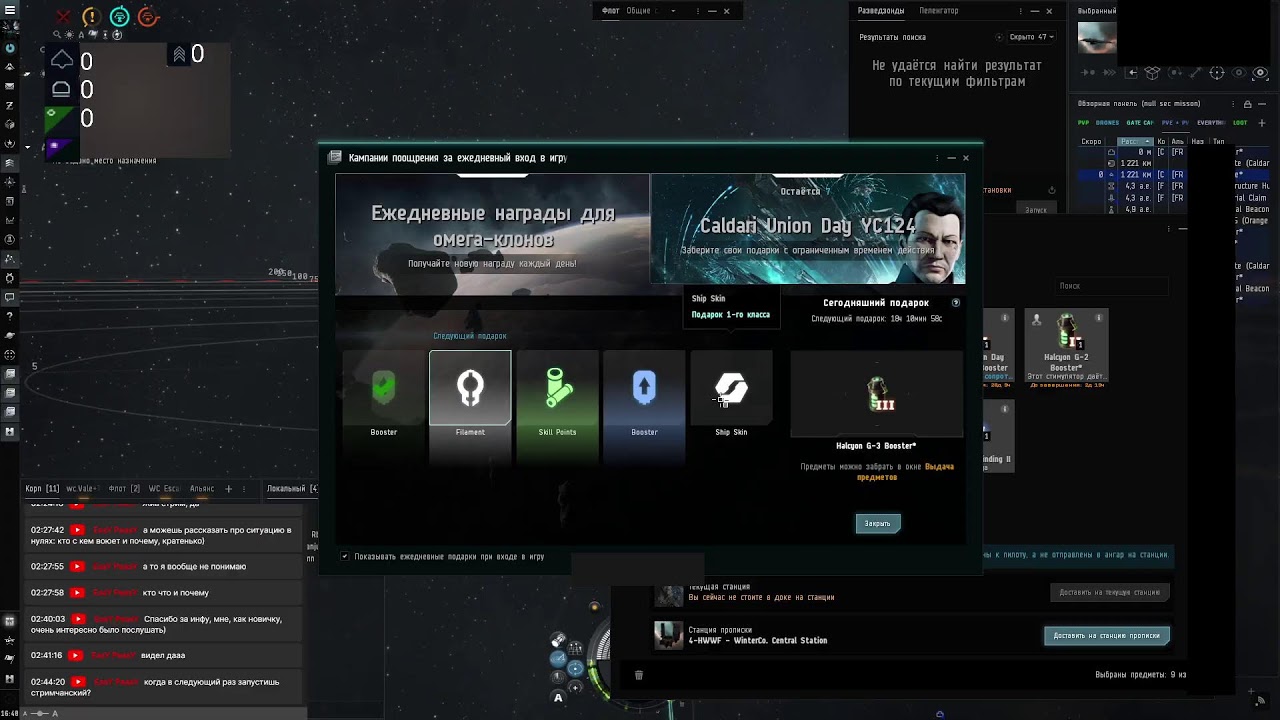Viewport: 1280px width, 720px height.
Task: Open the help question mark icon in Neocom
Action: point(10,316)
